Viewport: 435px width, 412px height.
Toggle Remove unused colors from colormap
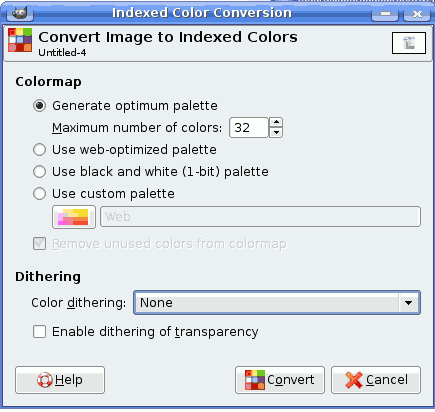click(x=39, y=244)
